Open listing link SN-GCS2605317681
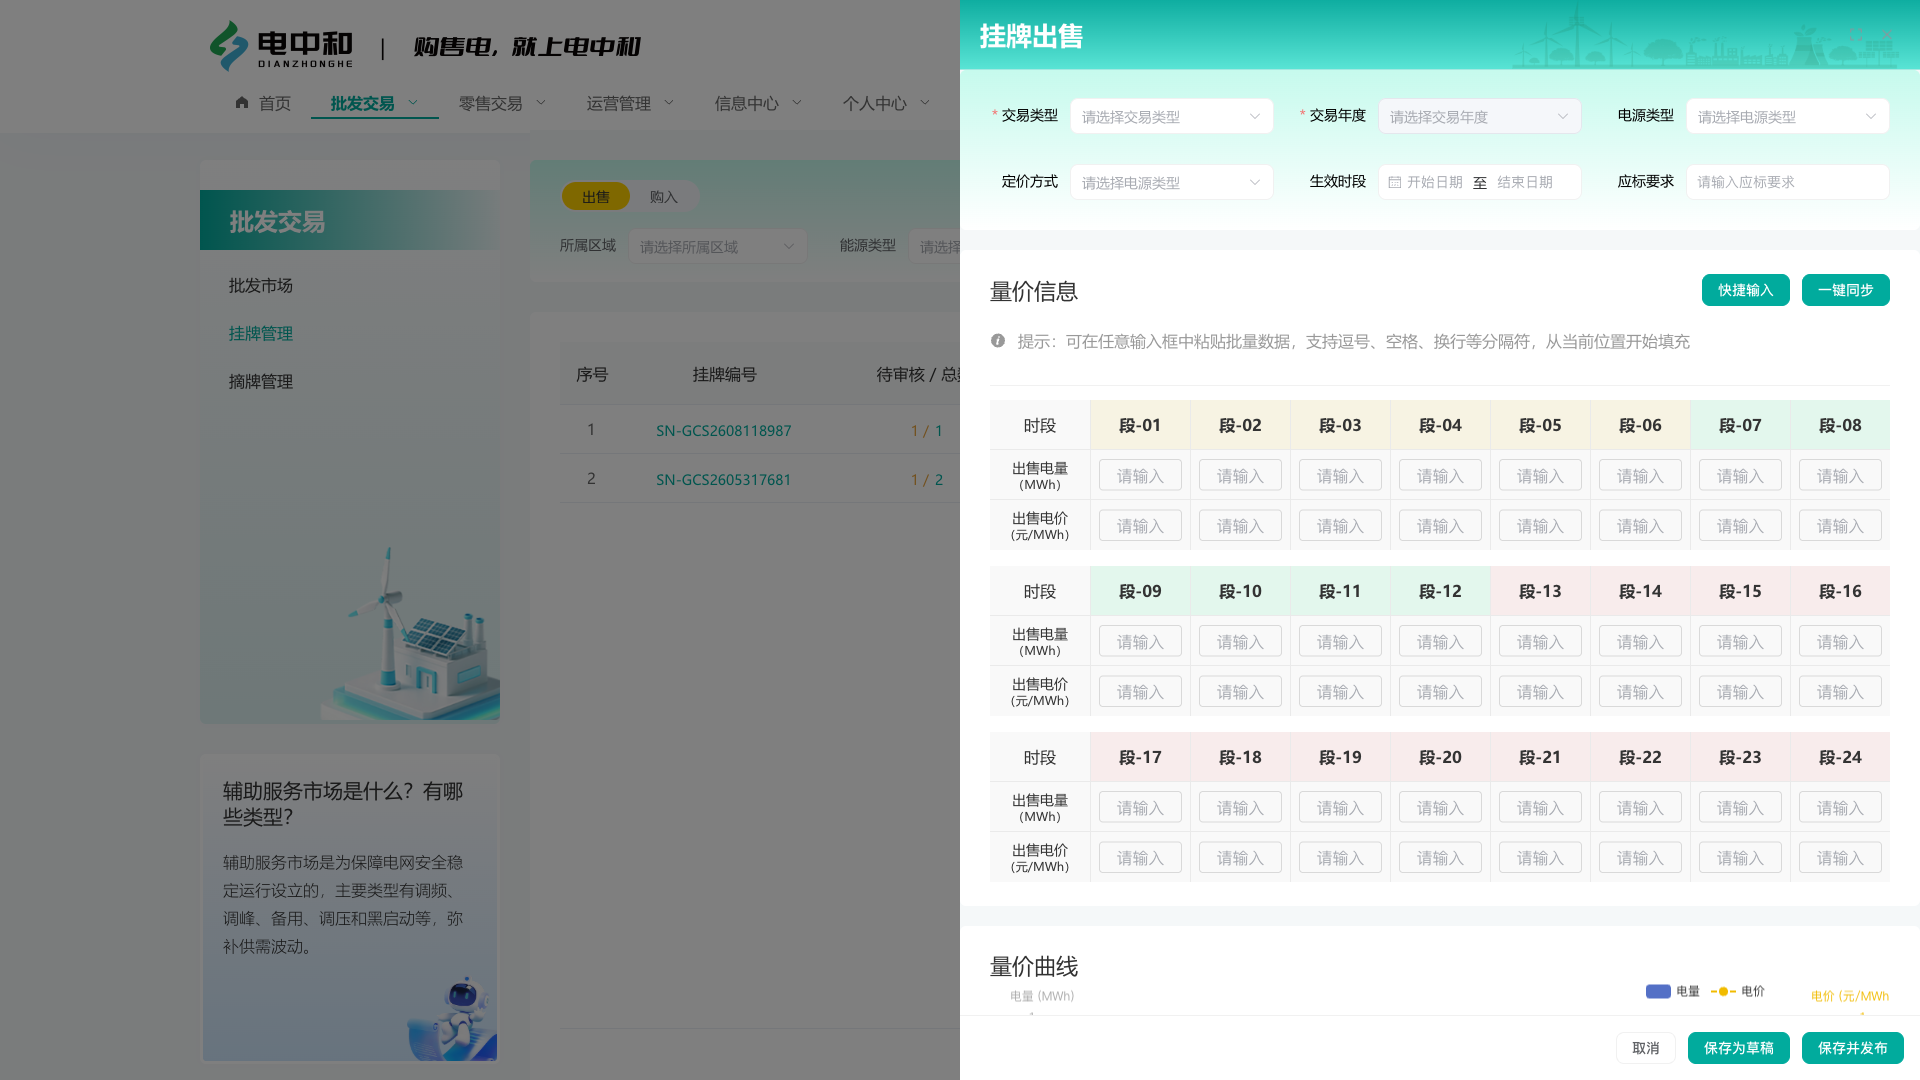 pyautogui.click(x=724, y=480)
